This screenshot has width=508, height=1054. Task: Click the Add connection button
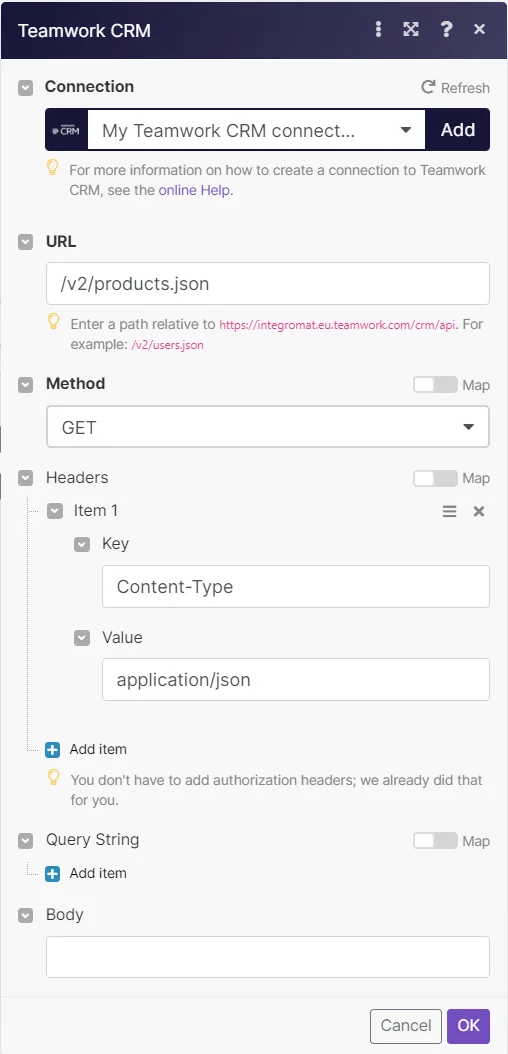(458, 130)
